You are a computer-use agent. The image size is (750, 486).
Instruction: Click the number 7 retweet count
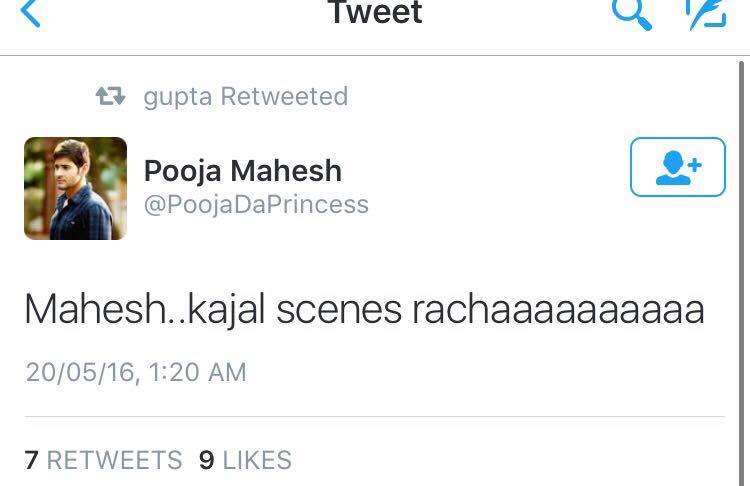click(31, 460)
